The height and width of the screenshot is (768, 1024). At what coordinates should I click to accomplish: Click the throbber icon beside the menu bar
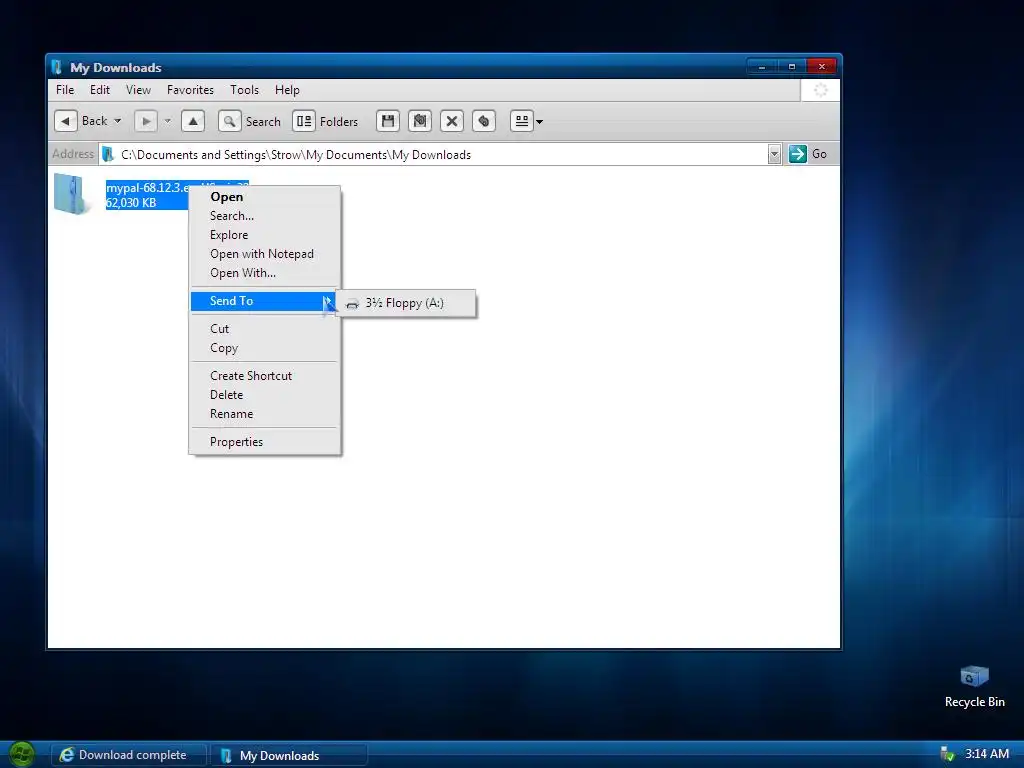tap(820, 90)
